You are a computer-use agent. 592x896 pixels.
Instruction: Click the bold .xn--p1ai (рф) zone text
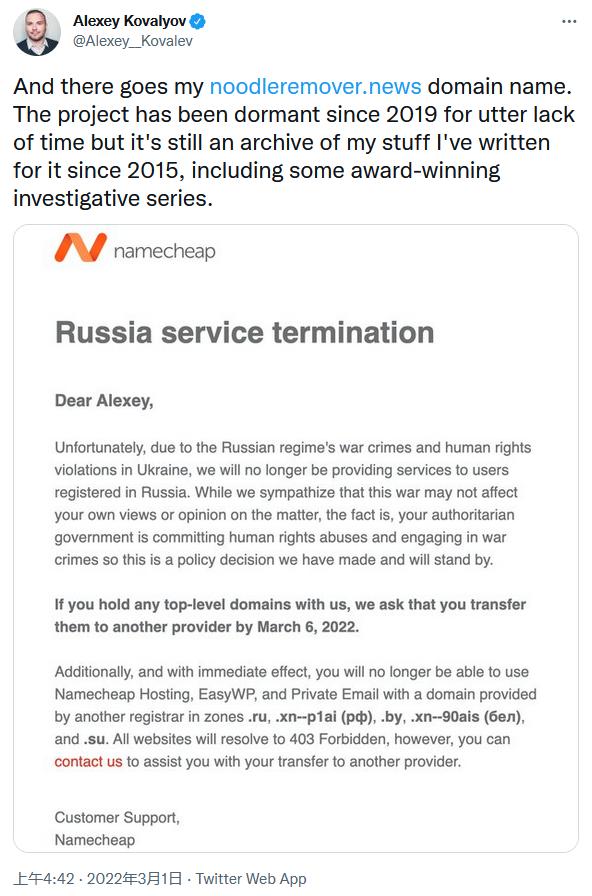[323, 717]
